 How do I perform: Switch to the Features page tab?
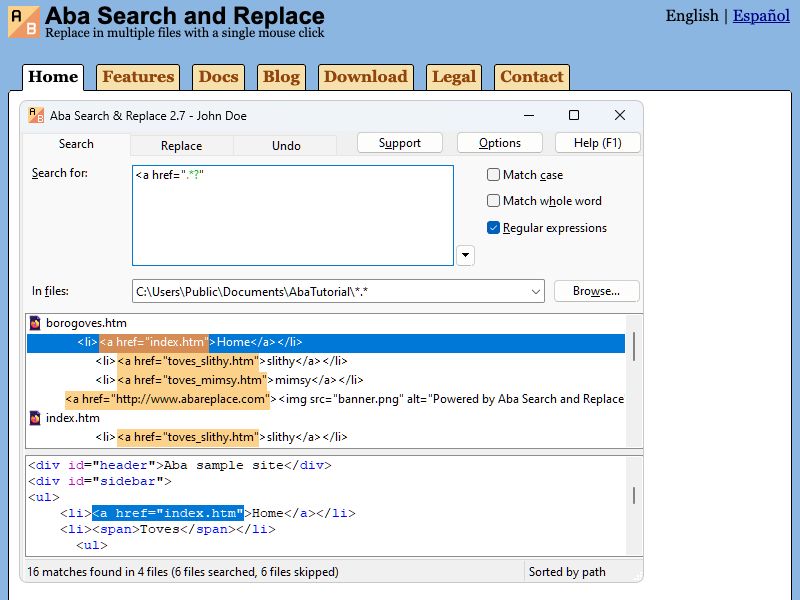137,77
